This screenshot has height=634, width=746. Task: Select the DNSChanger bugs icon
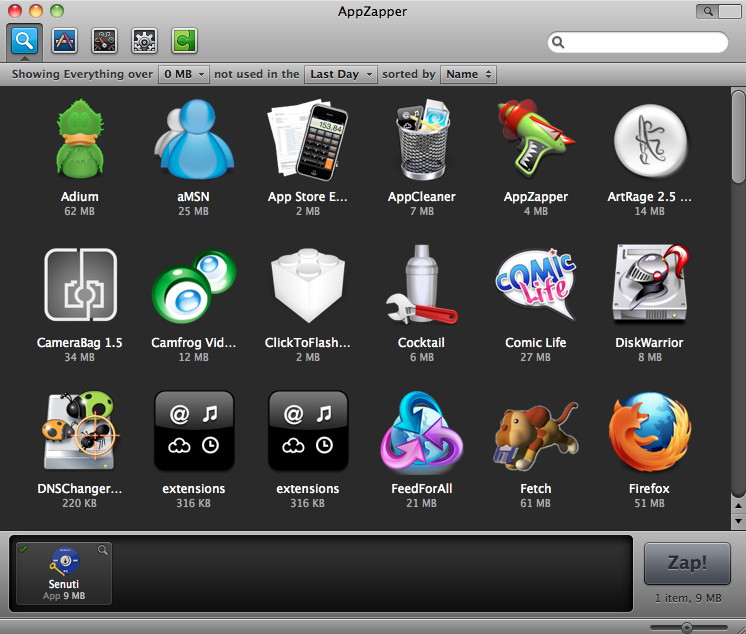click(x=79, y=431)
